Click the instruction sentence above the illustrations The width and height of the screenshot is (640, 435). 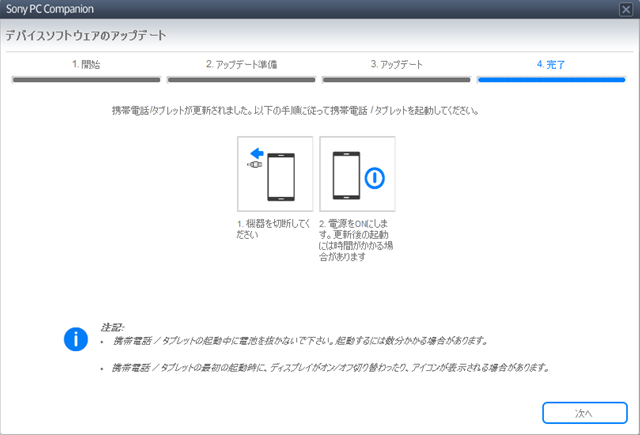tap(296, 111)
